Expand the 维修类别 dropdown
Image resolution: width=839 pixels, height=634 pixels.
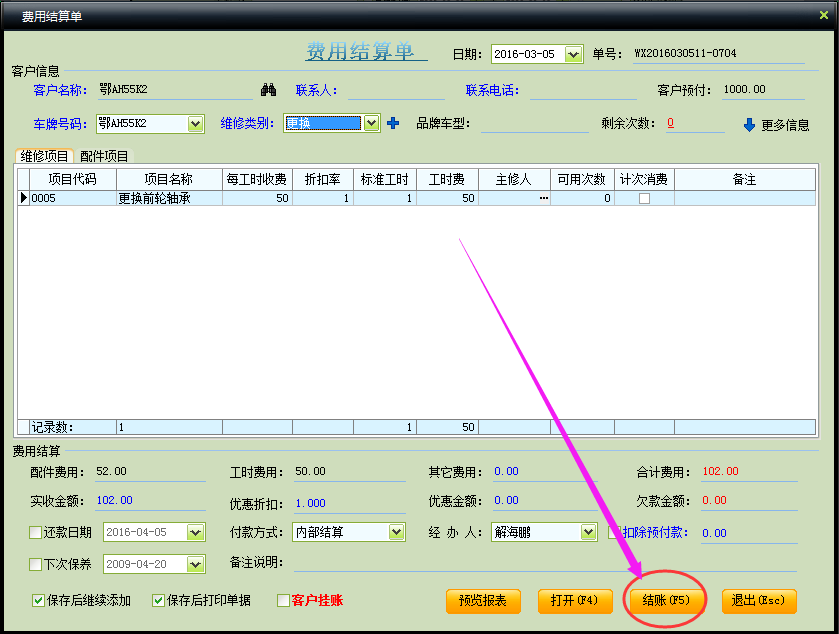(371, 124)
